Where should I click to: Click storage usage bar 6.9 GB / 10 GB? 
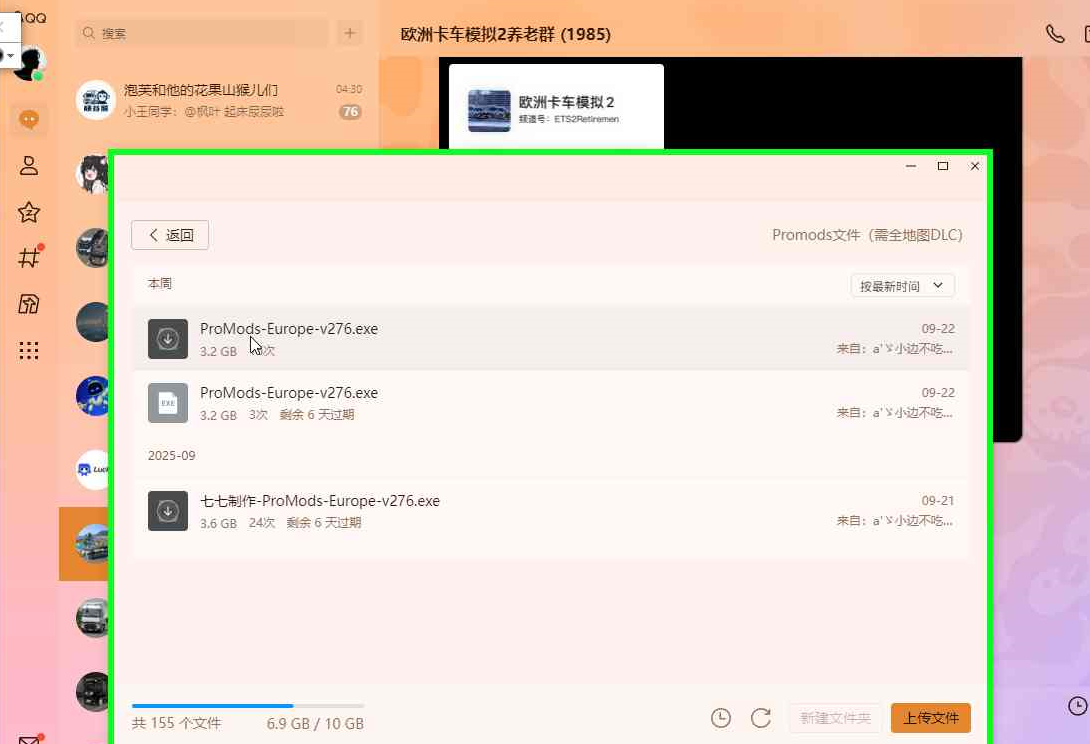click(x=247, y=706)
